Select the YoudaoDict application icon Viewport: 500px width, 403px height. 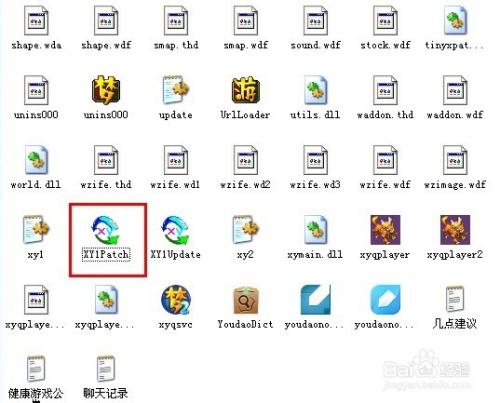pos(246,300)
